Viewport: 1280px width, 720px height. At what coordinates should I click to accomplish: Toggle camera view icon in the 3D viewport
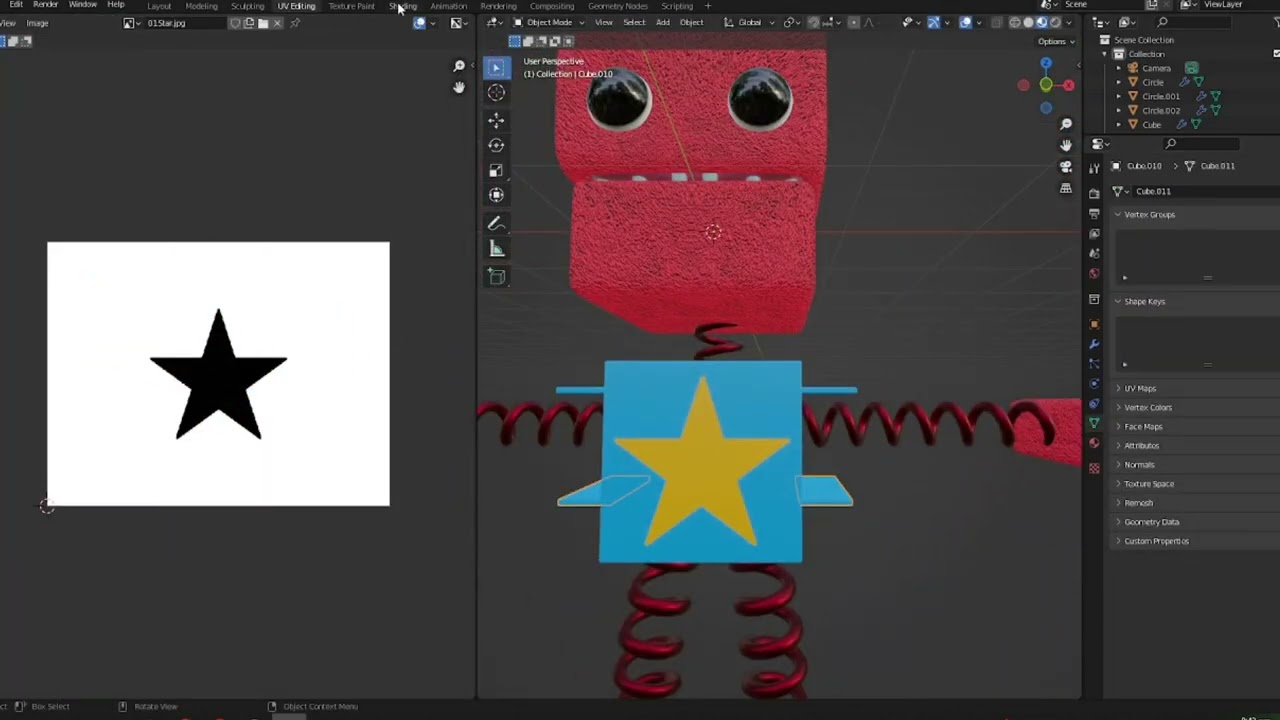tap(1066, 167)
